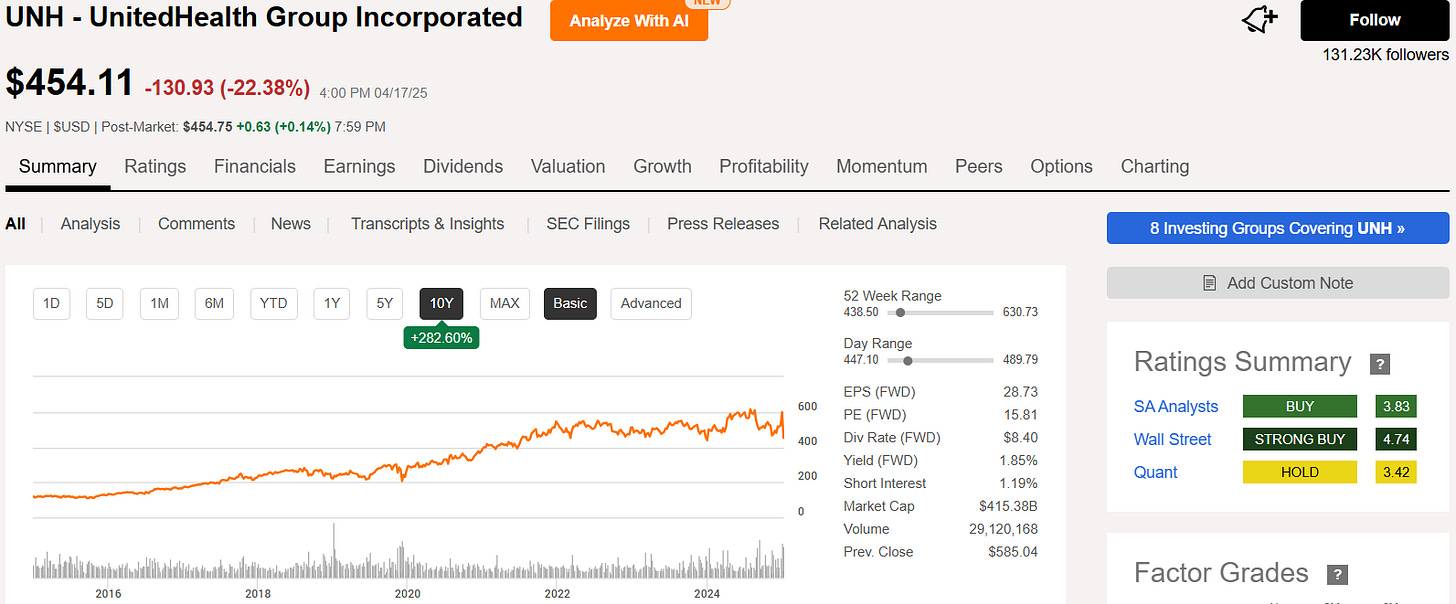Screen dimensions: 1456x604
Task: Filter by Analysis
Action: 90,224
